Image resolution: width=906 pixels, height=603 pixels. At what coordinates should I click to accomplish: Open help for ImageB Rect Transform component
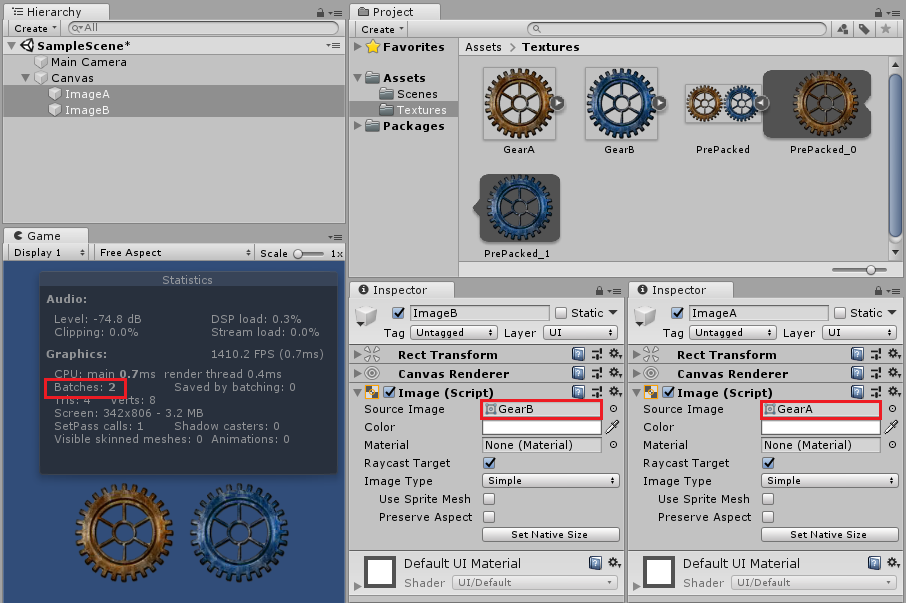tap(578, 354)
